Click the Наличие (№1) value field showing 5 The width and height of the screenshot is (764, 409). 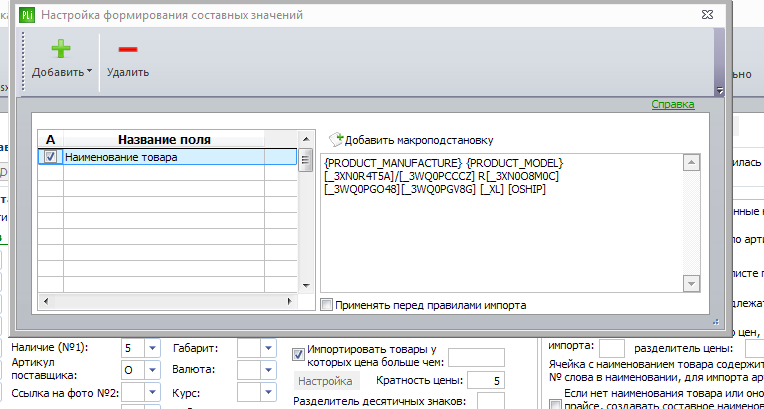coord(134,348)
